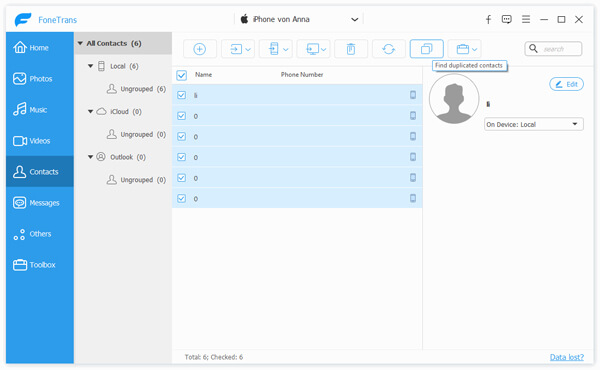
Task: Click the refresh contacts icon
Action: tap(388, 49)
